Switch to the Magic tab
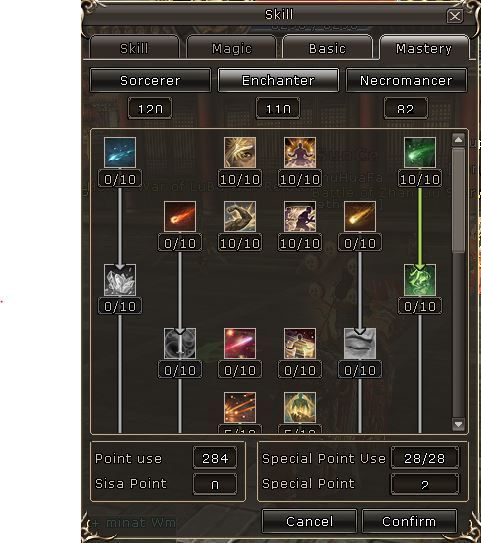The image size is (481, 543). [x=231, y=48]
